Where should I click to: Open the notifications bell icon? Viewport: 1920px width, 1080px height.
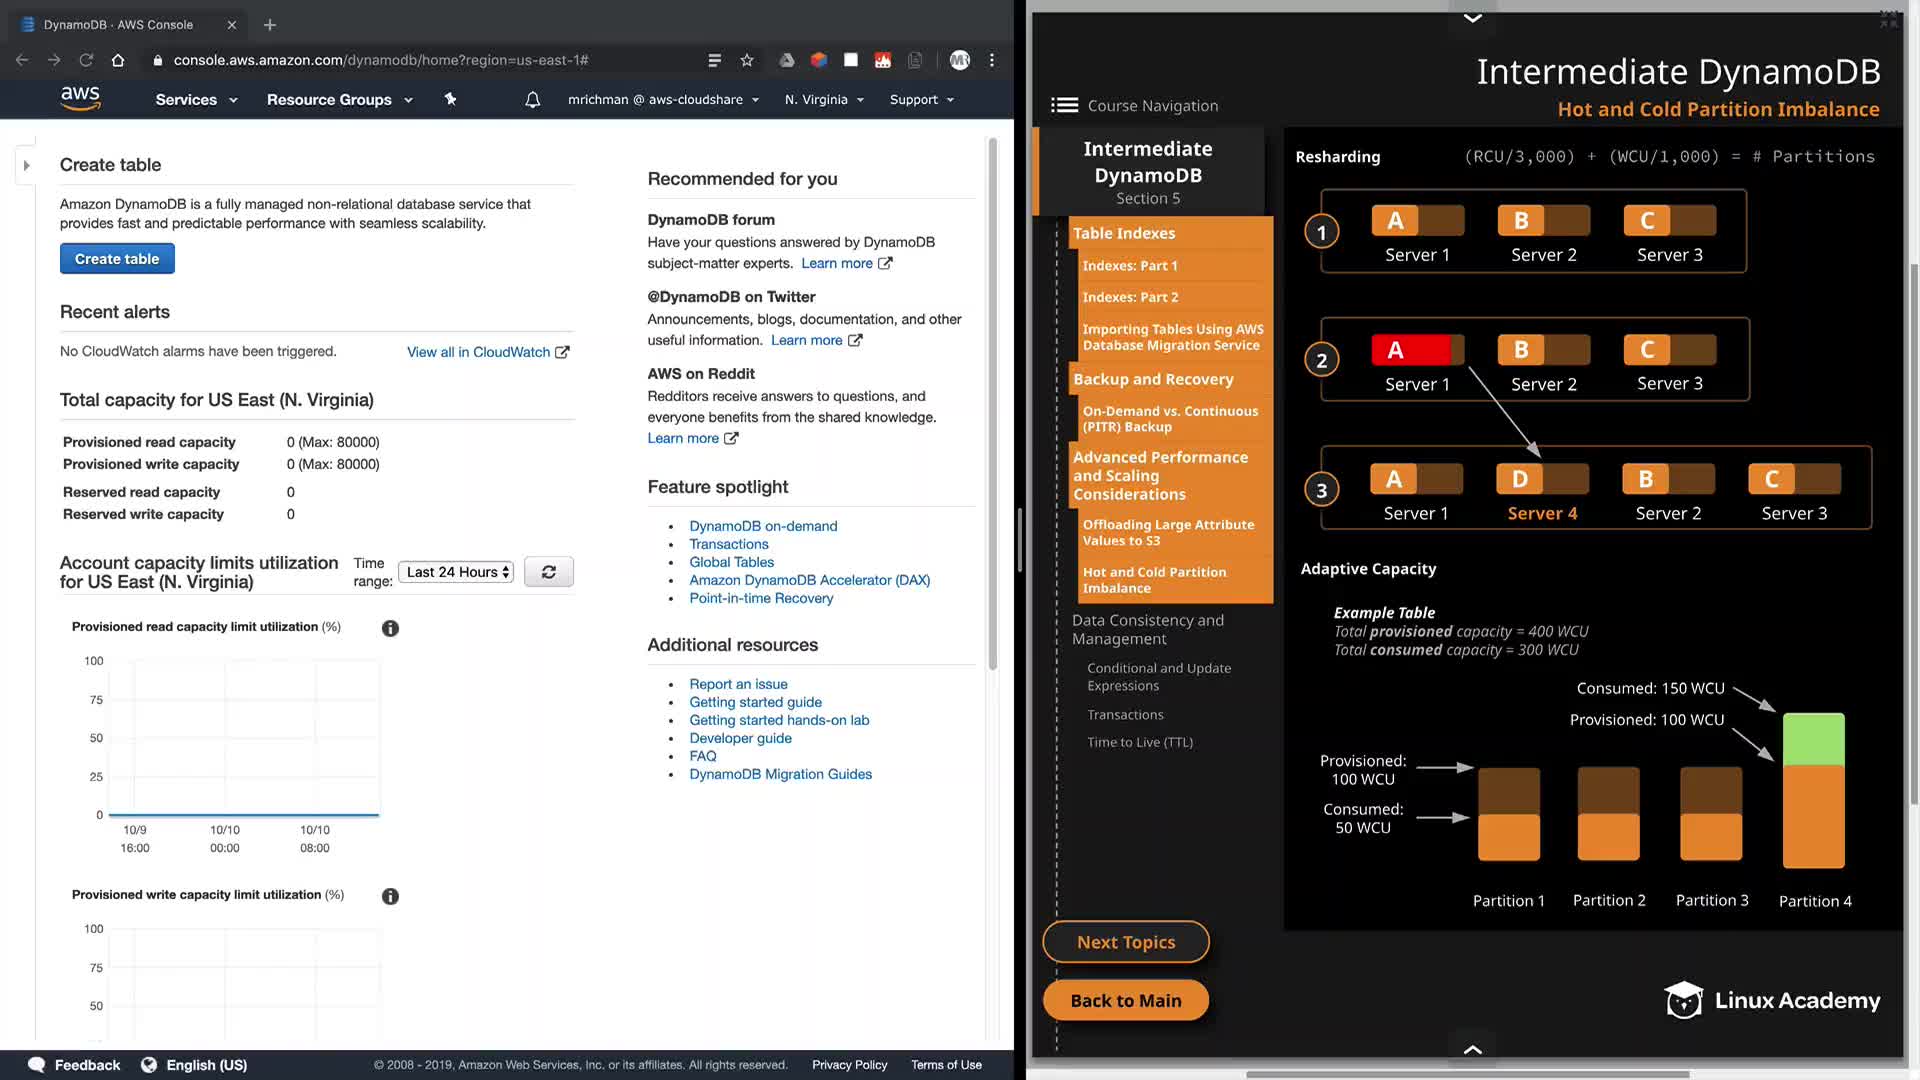coord(533,99)
